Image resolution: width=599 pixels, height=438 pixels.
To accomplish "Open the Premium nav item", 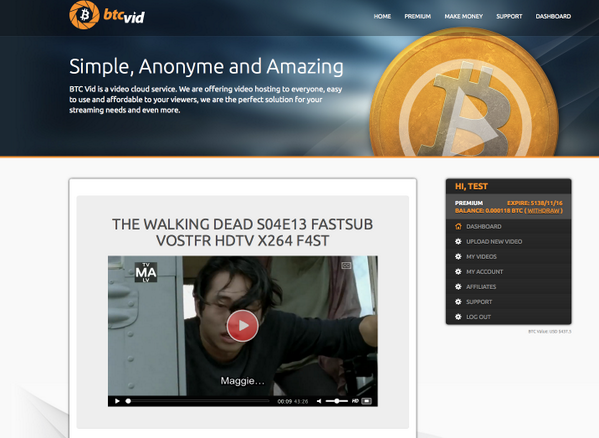I will click(418, 16).
